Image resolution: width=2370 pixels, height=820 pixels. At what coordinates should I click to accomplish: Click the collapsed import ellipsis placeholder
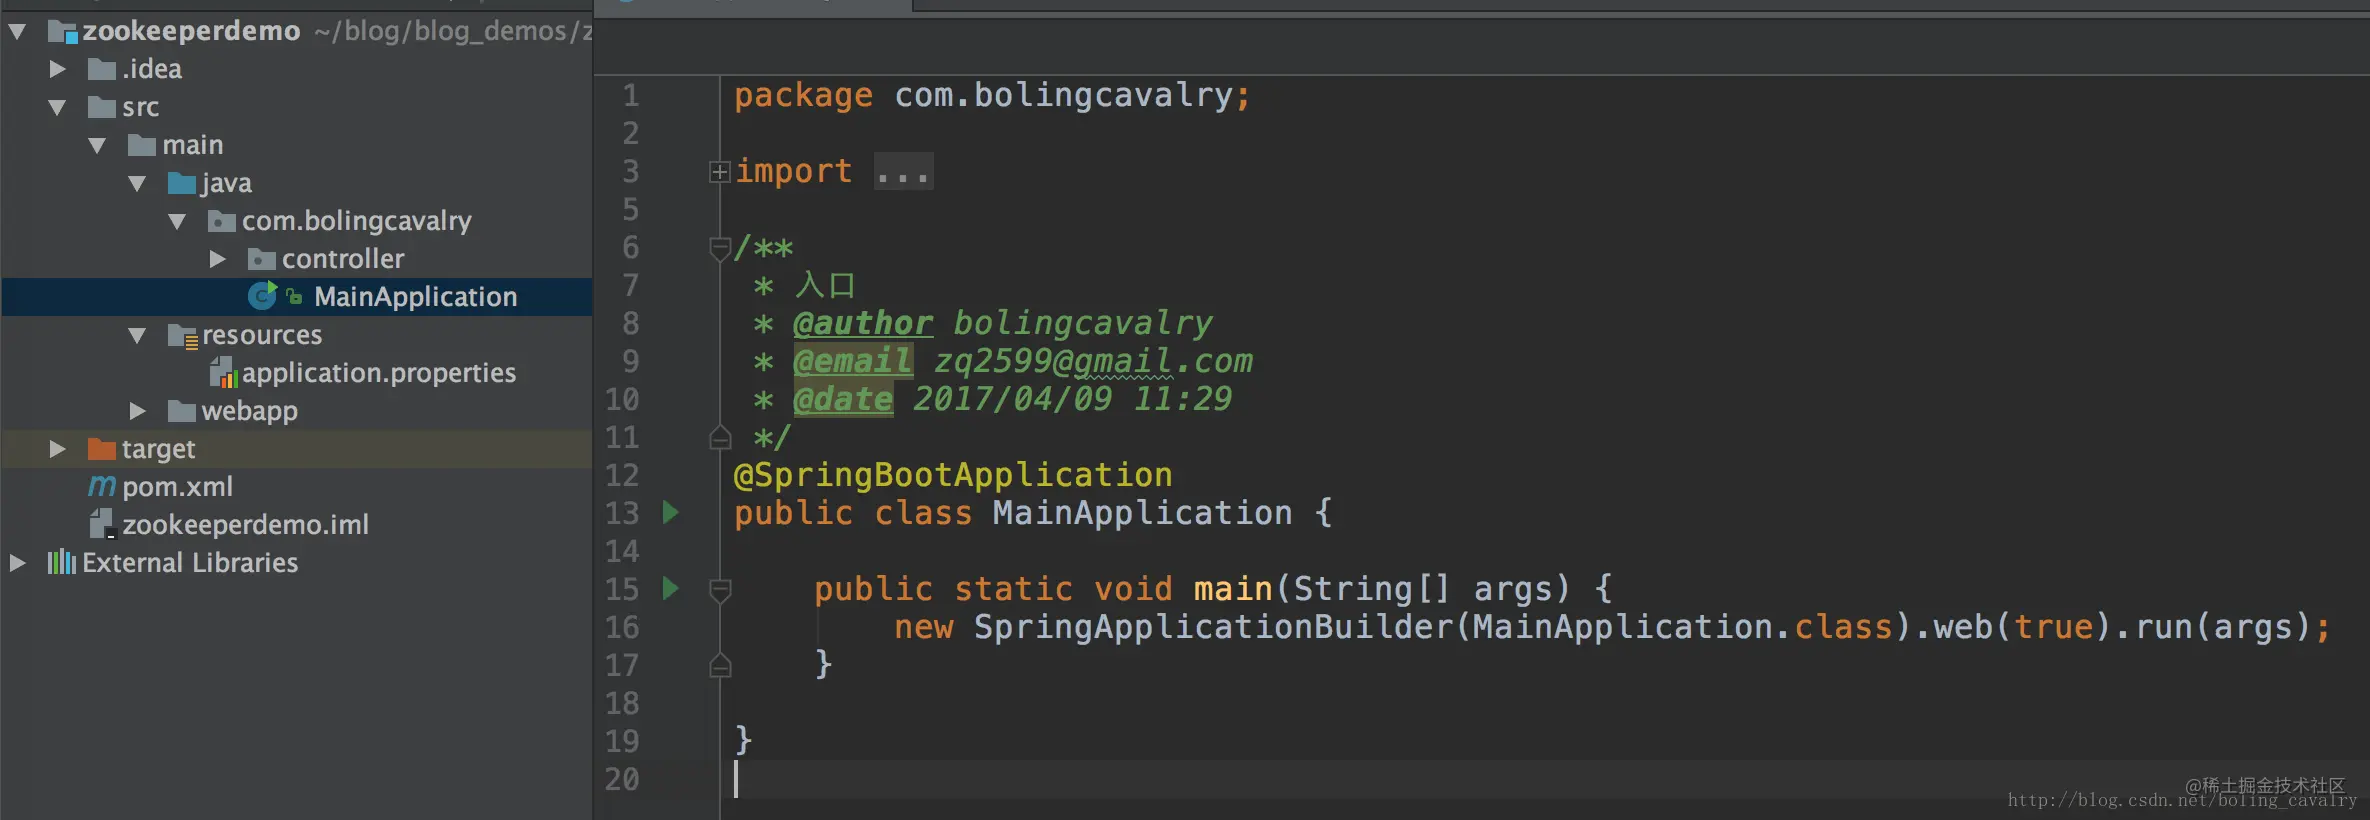tap(903, 172)
